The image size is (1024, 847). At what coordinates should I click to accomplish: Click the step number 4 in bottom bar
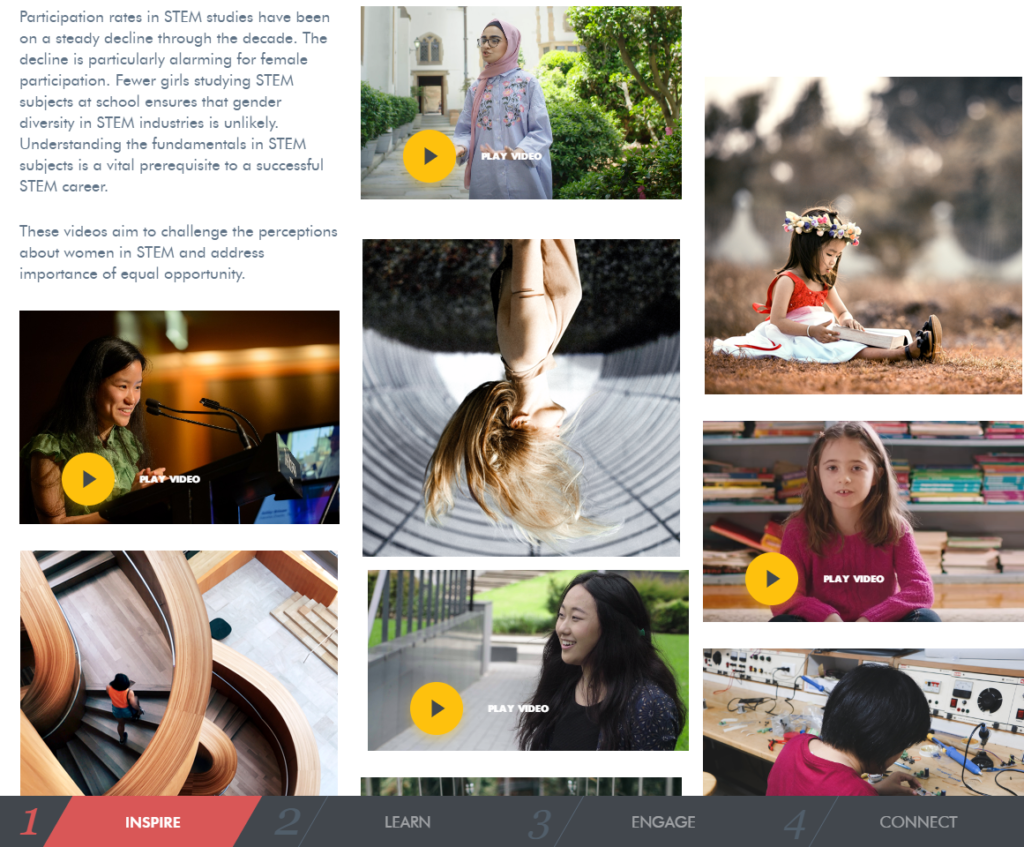coord(795,824)
